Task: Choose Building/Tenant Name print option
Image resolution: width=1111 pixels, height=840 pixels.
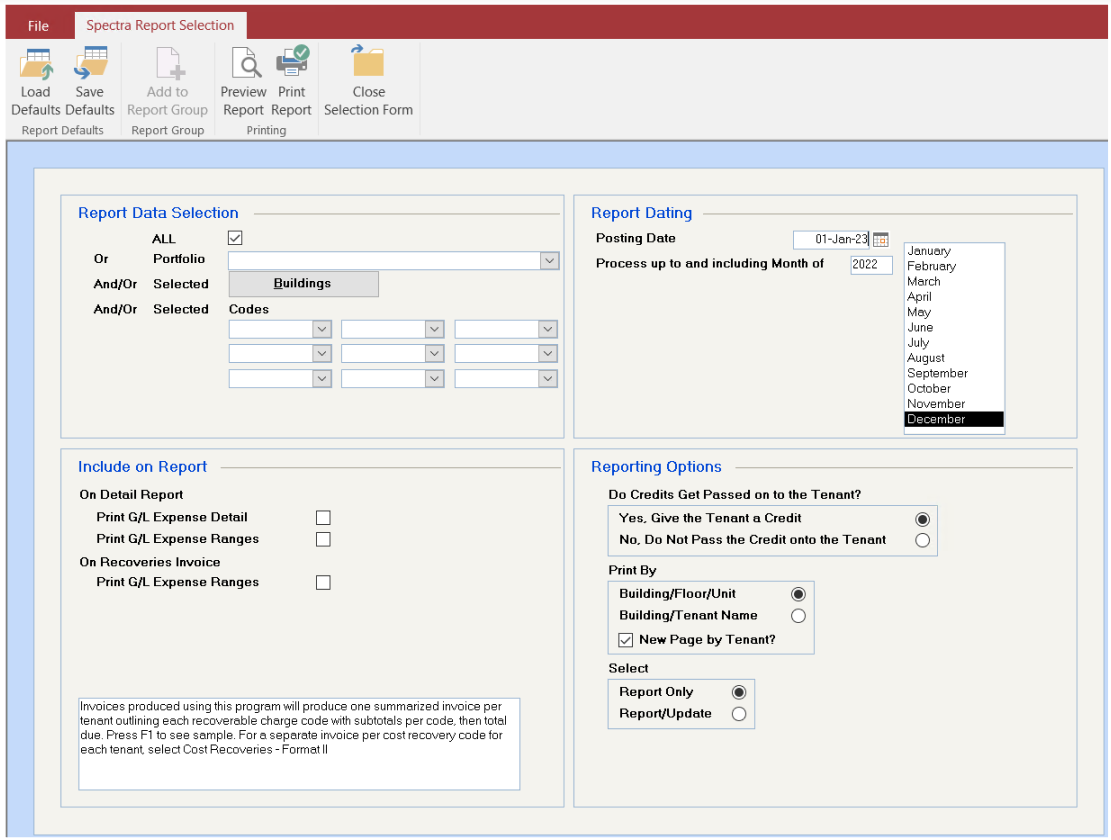Action: pyautogui.click(x=799, y=616)
